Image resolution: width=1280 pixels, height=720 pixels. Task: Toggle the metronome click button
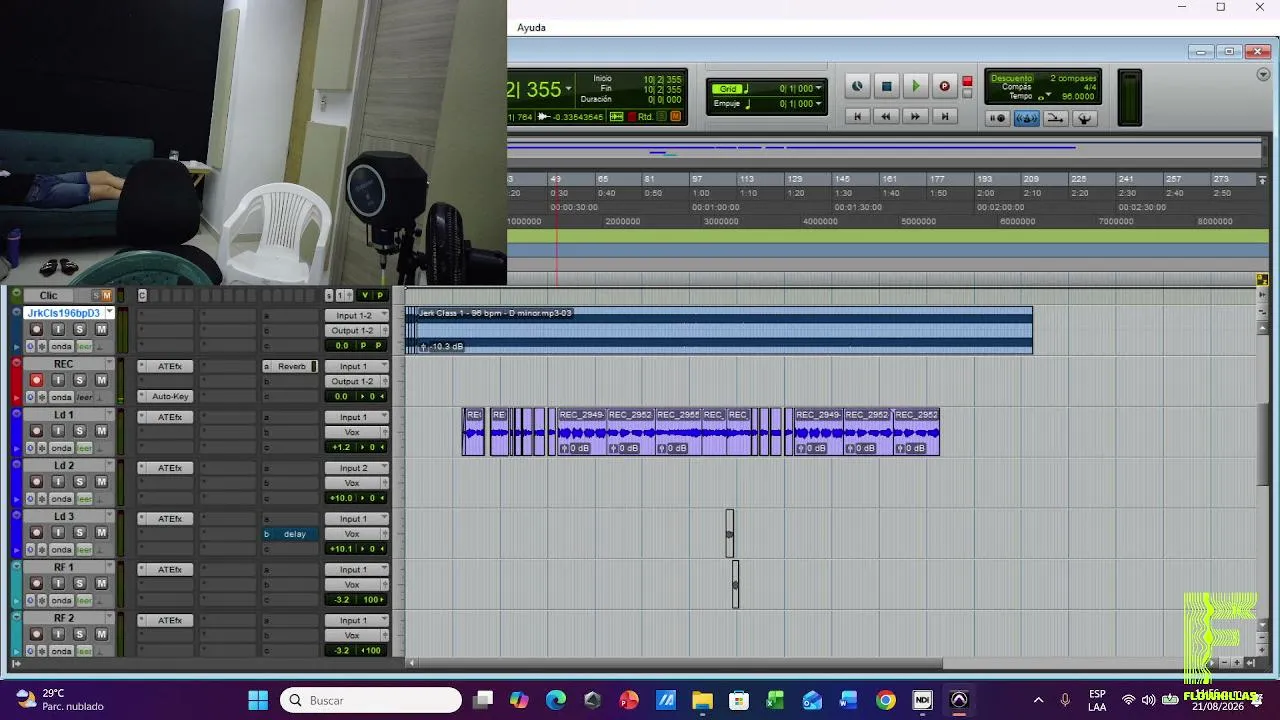1026,118
